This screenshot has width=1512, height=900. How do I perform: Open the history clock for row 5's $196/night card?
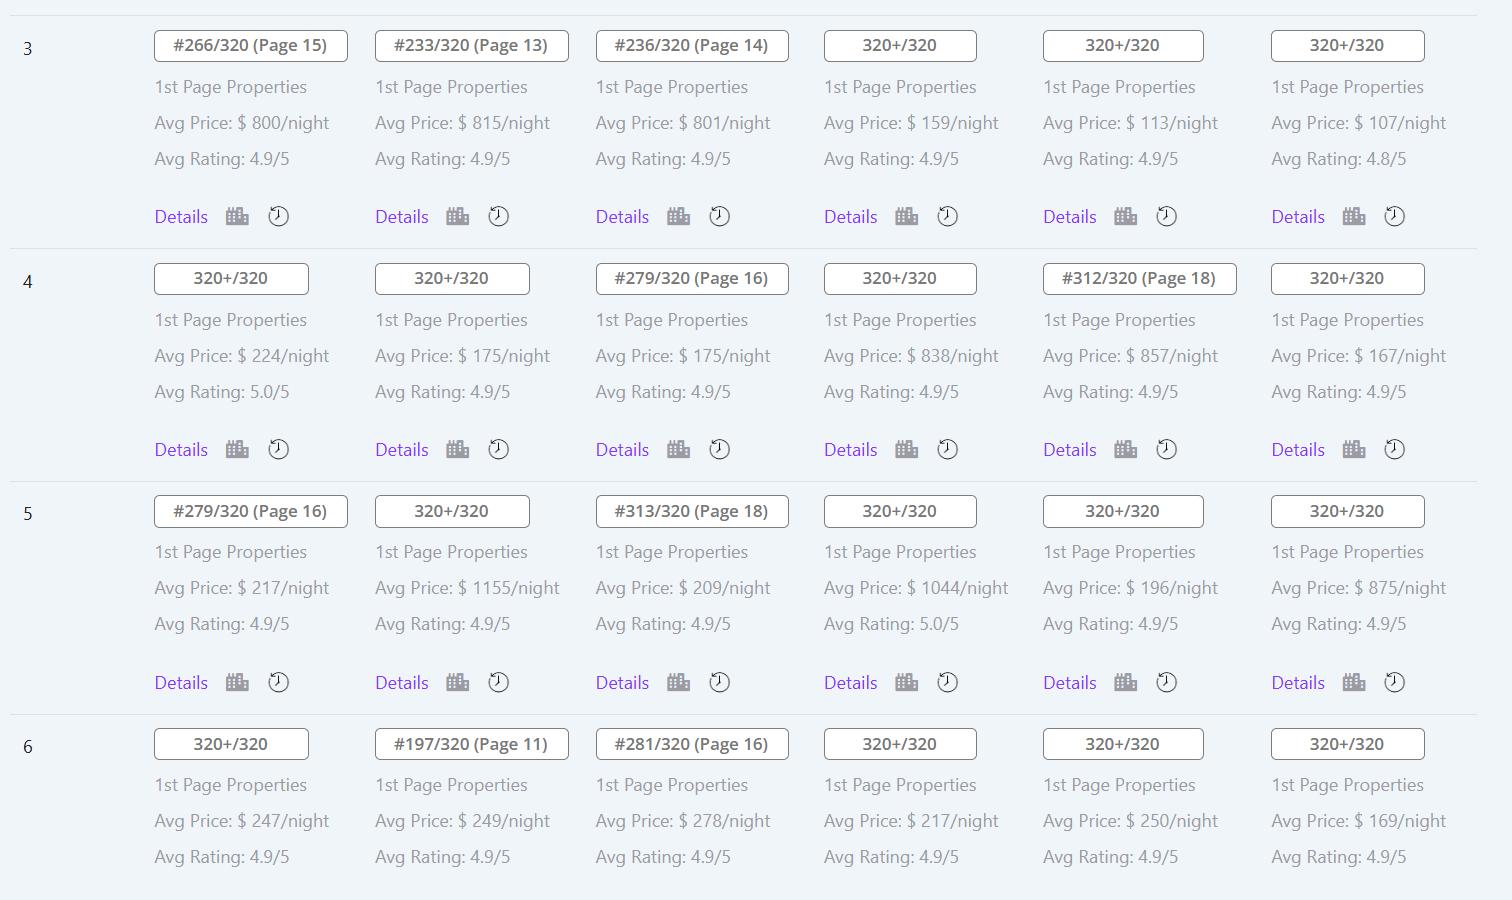click(x=1166, y=682)
